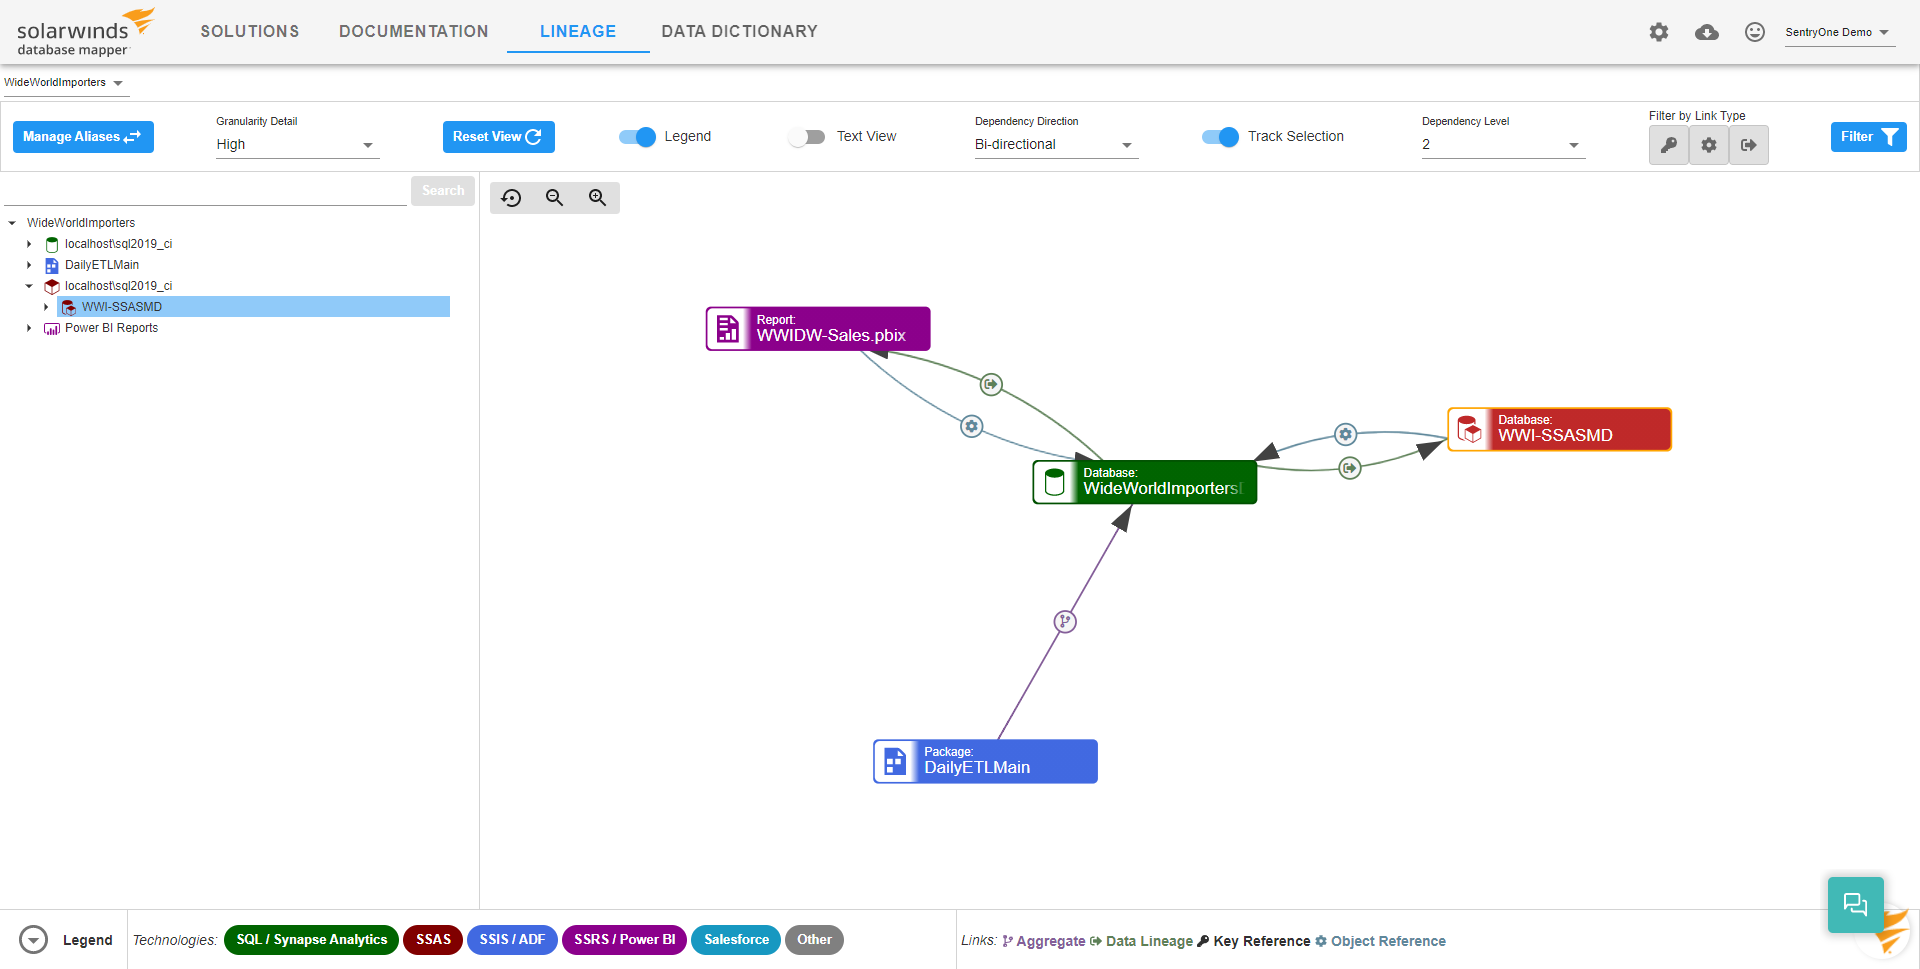Expand the DailyETLMain tree node
Screen dimensions: 1920x969
(x=29, y=265)
